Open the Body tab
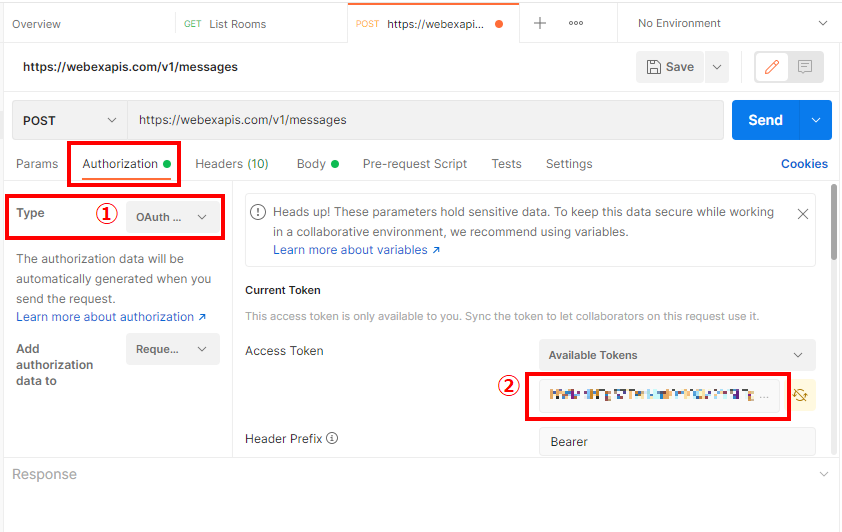842x532 pixels. point(317,164)
